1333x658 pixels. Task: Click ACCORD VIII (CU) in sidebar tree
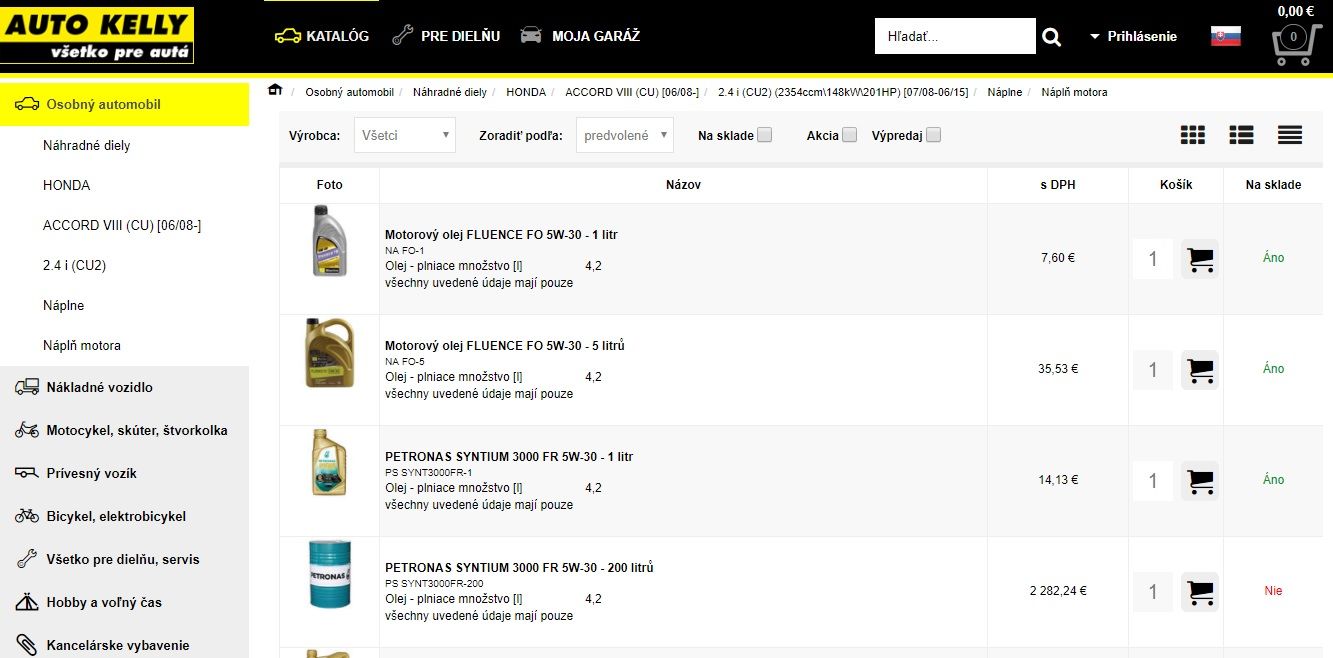pos(122,225)
